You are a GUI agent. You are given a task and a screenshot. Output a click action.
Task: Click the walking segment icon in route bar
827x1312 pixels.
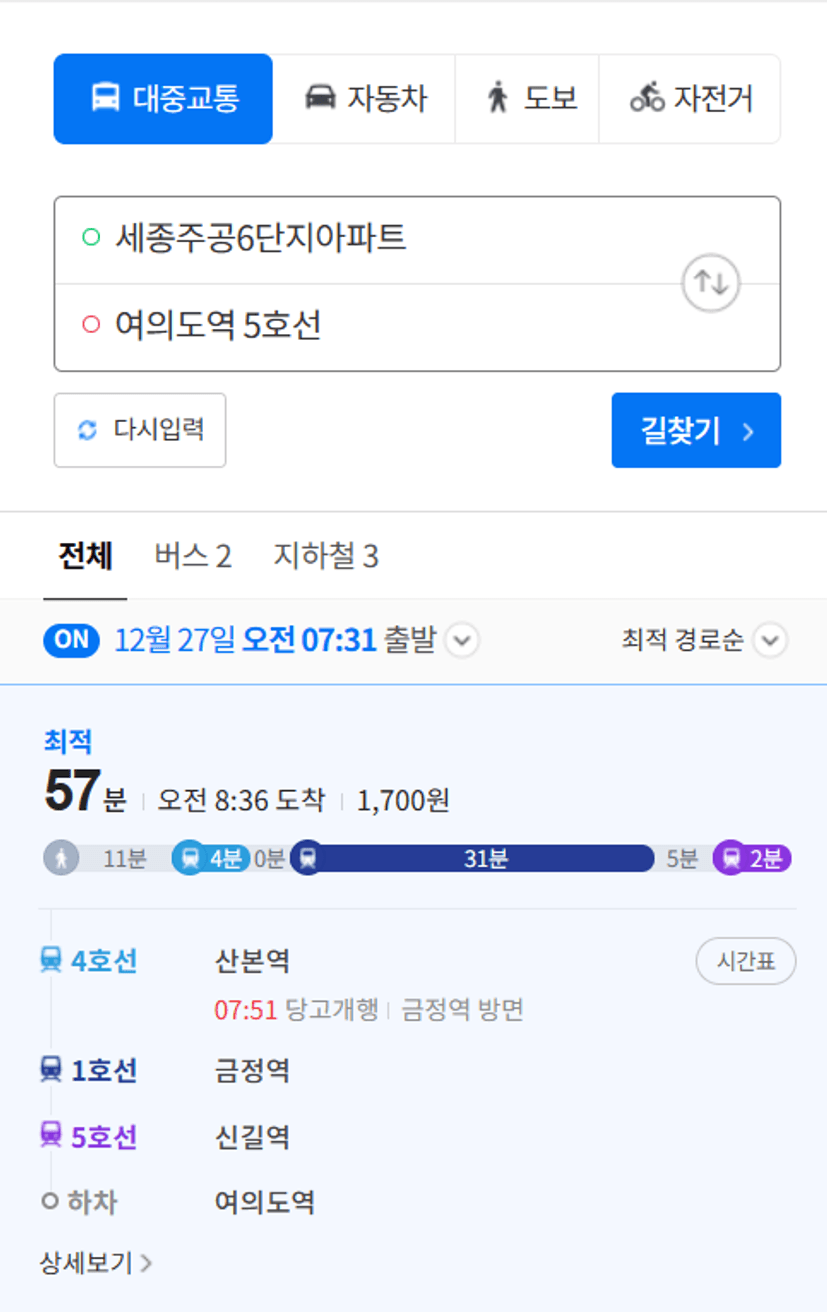tap(61, 858)
